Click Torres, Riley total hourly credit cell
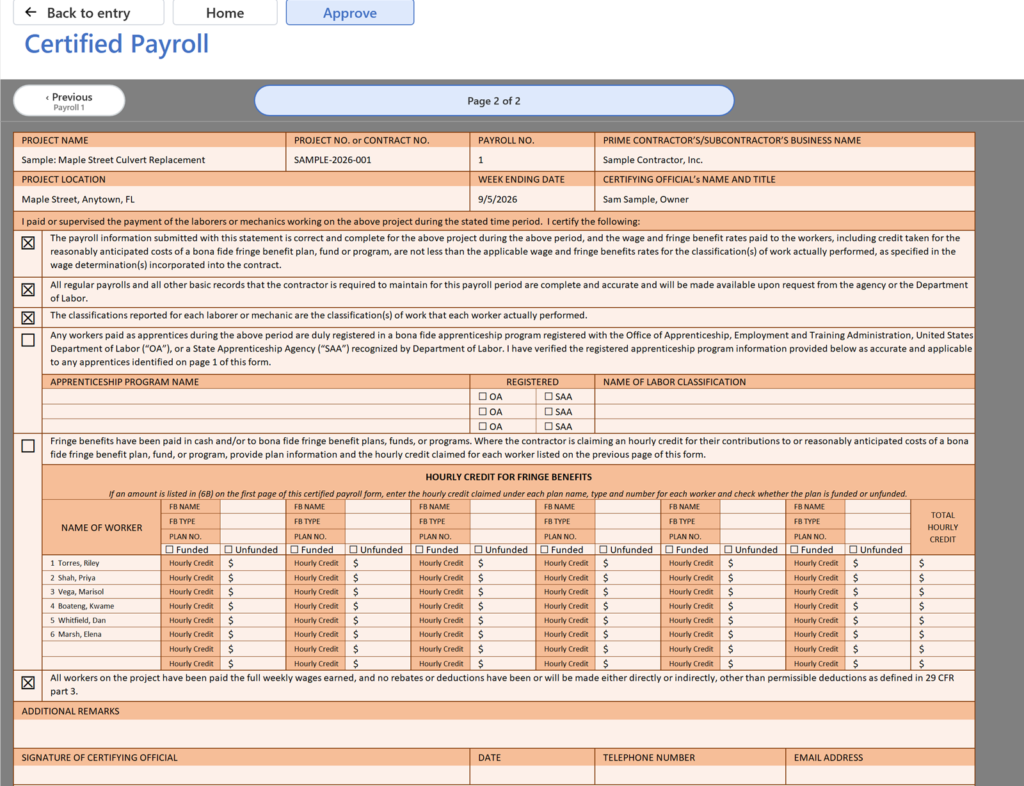 click(942, 563)
